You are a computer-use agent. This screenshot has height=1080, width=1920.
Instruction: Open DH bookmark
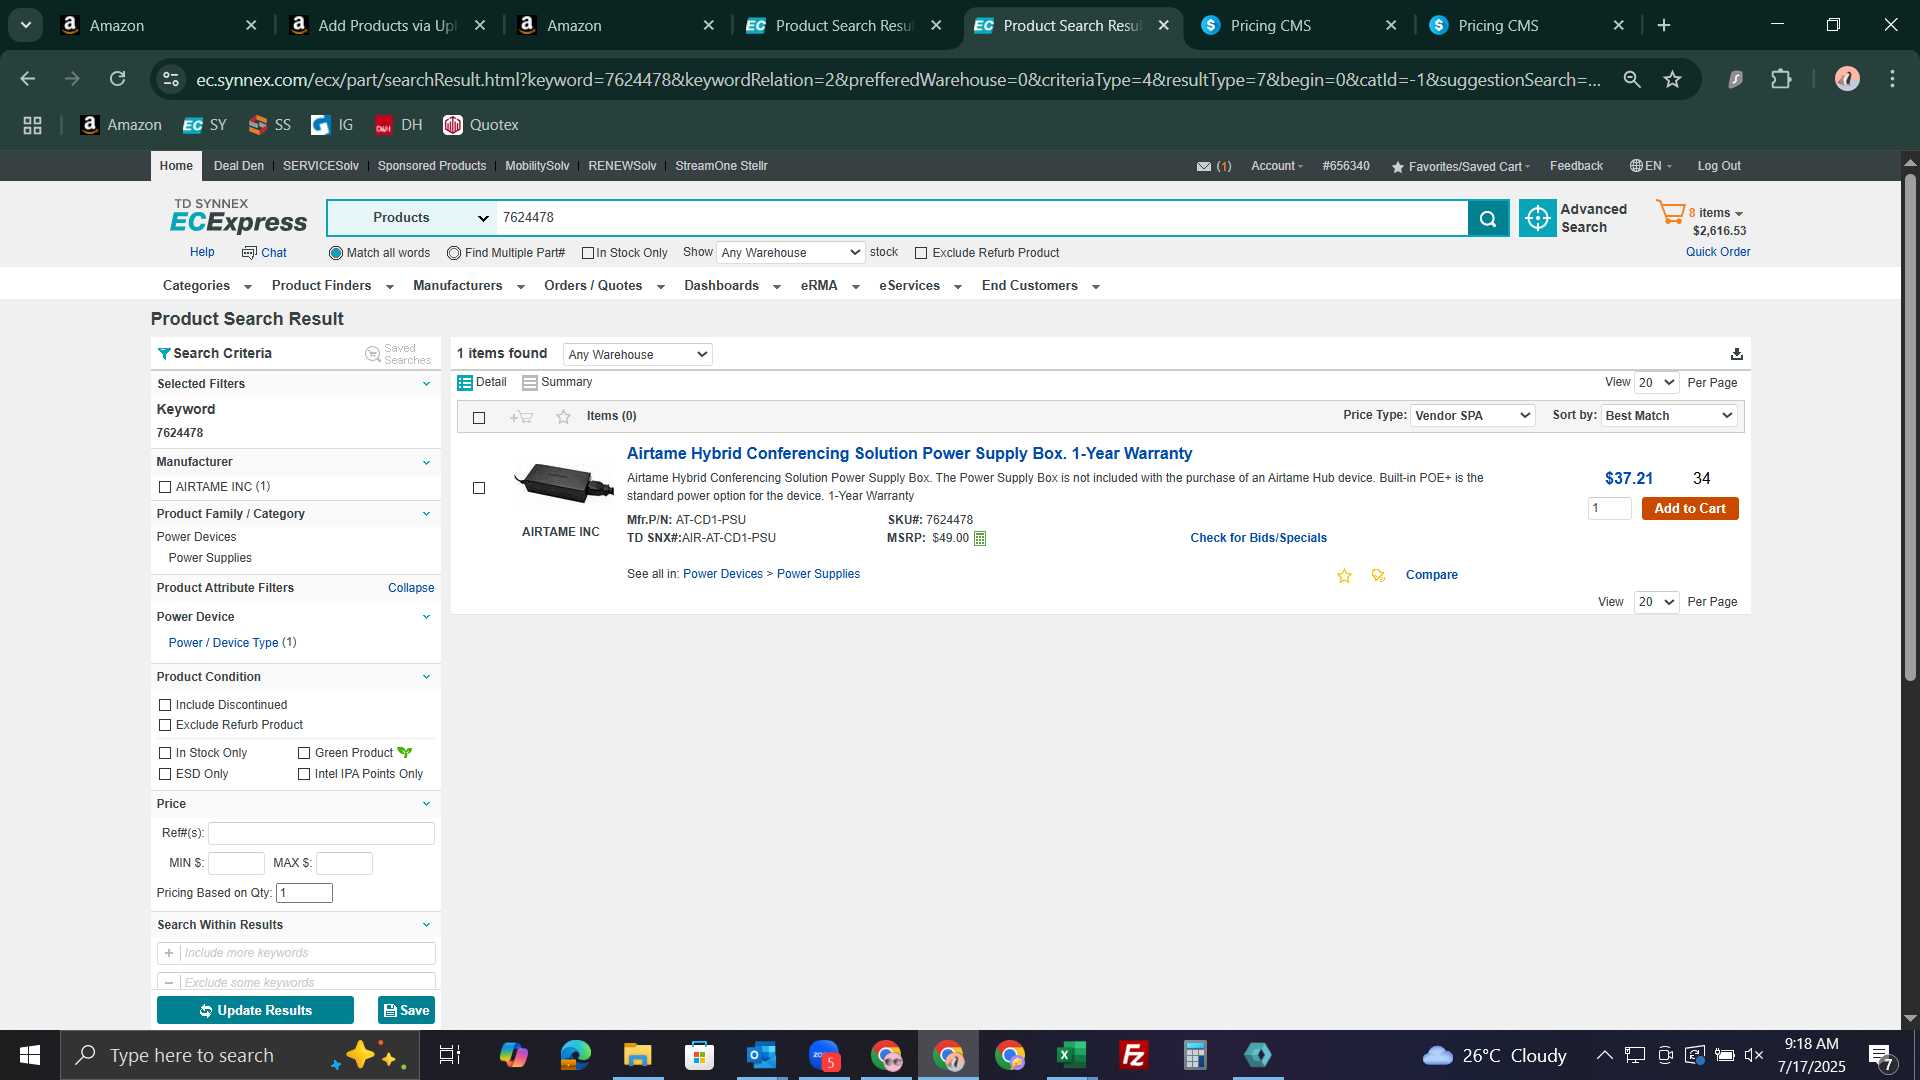(x=398, y=125)
